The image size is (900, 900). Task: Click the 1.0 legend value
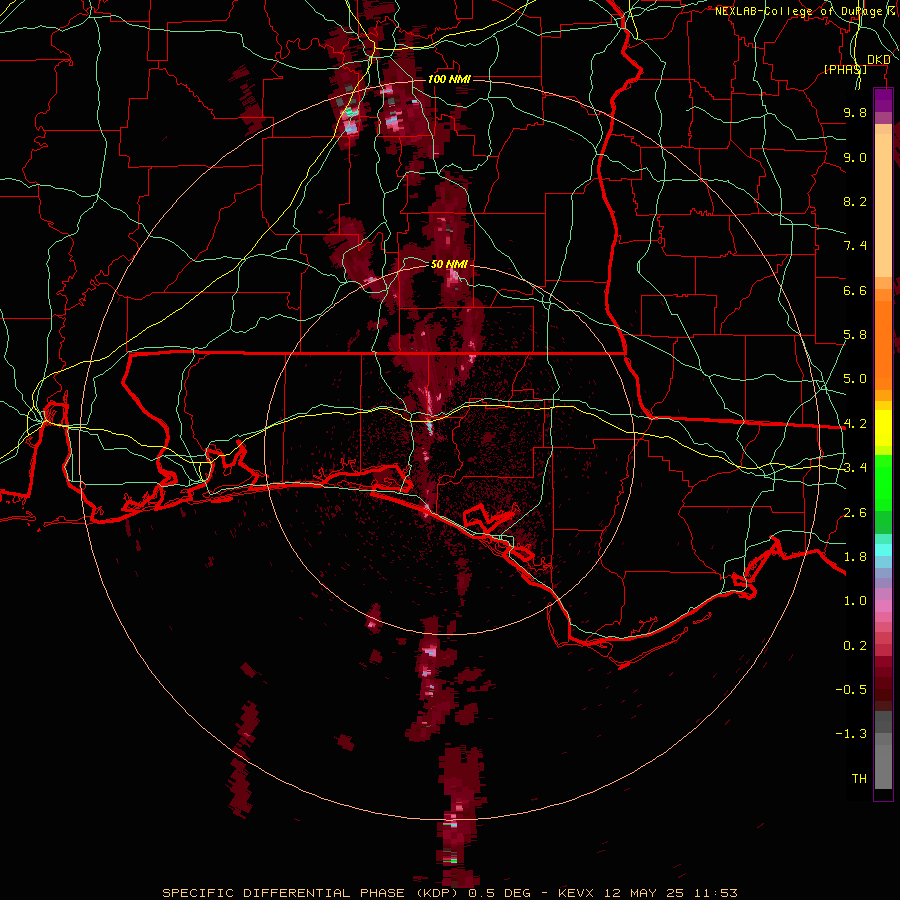(855, 601)
